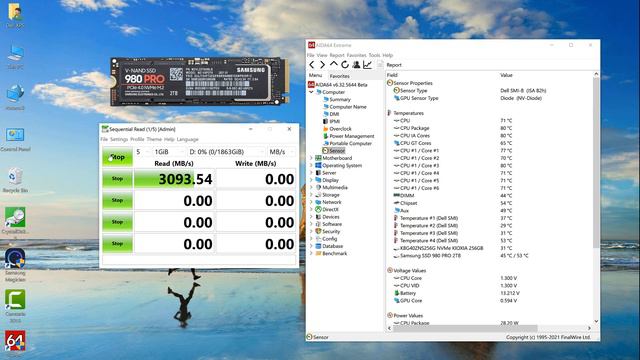Expand the Storage tree node
The width and height of the screenshot is (640, 360).
pos(311,195)
